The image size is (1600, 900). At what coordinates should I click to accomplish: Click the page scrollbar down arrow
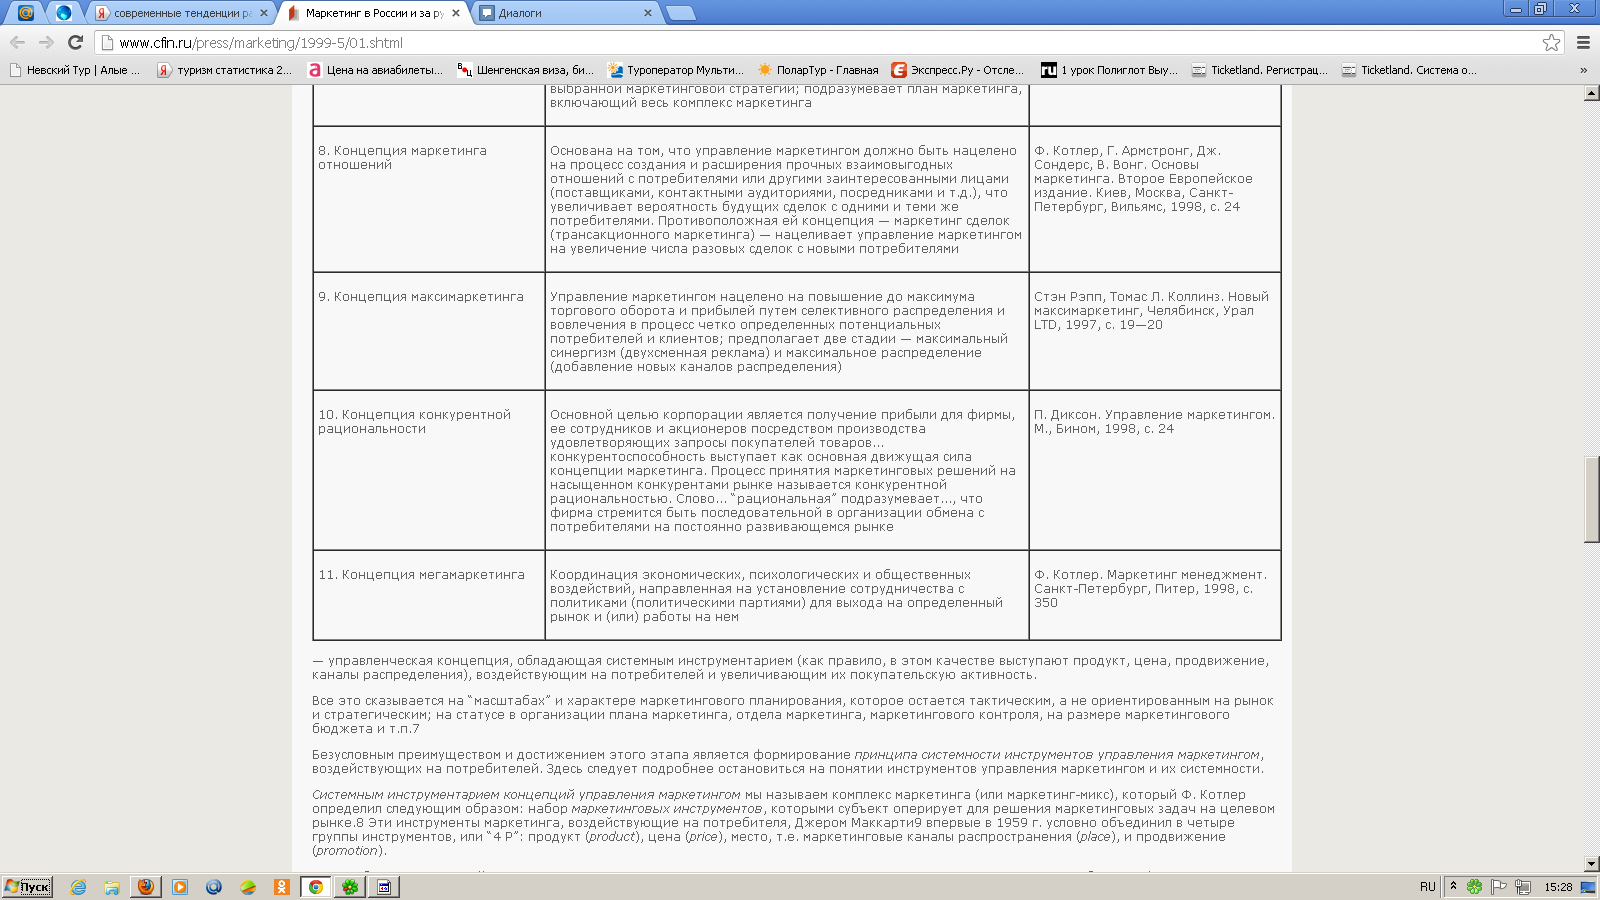click(1592, 864)
